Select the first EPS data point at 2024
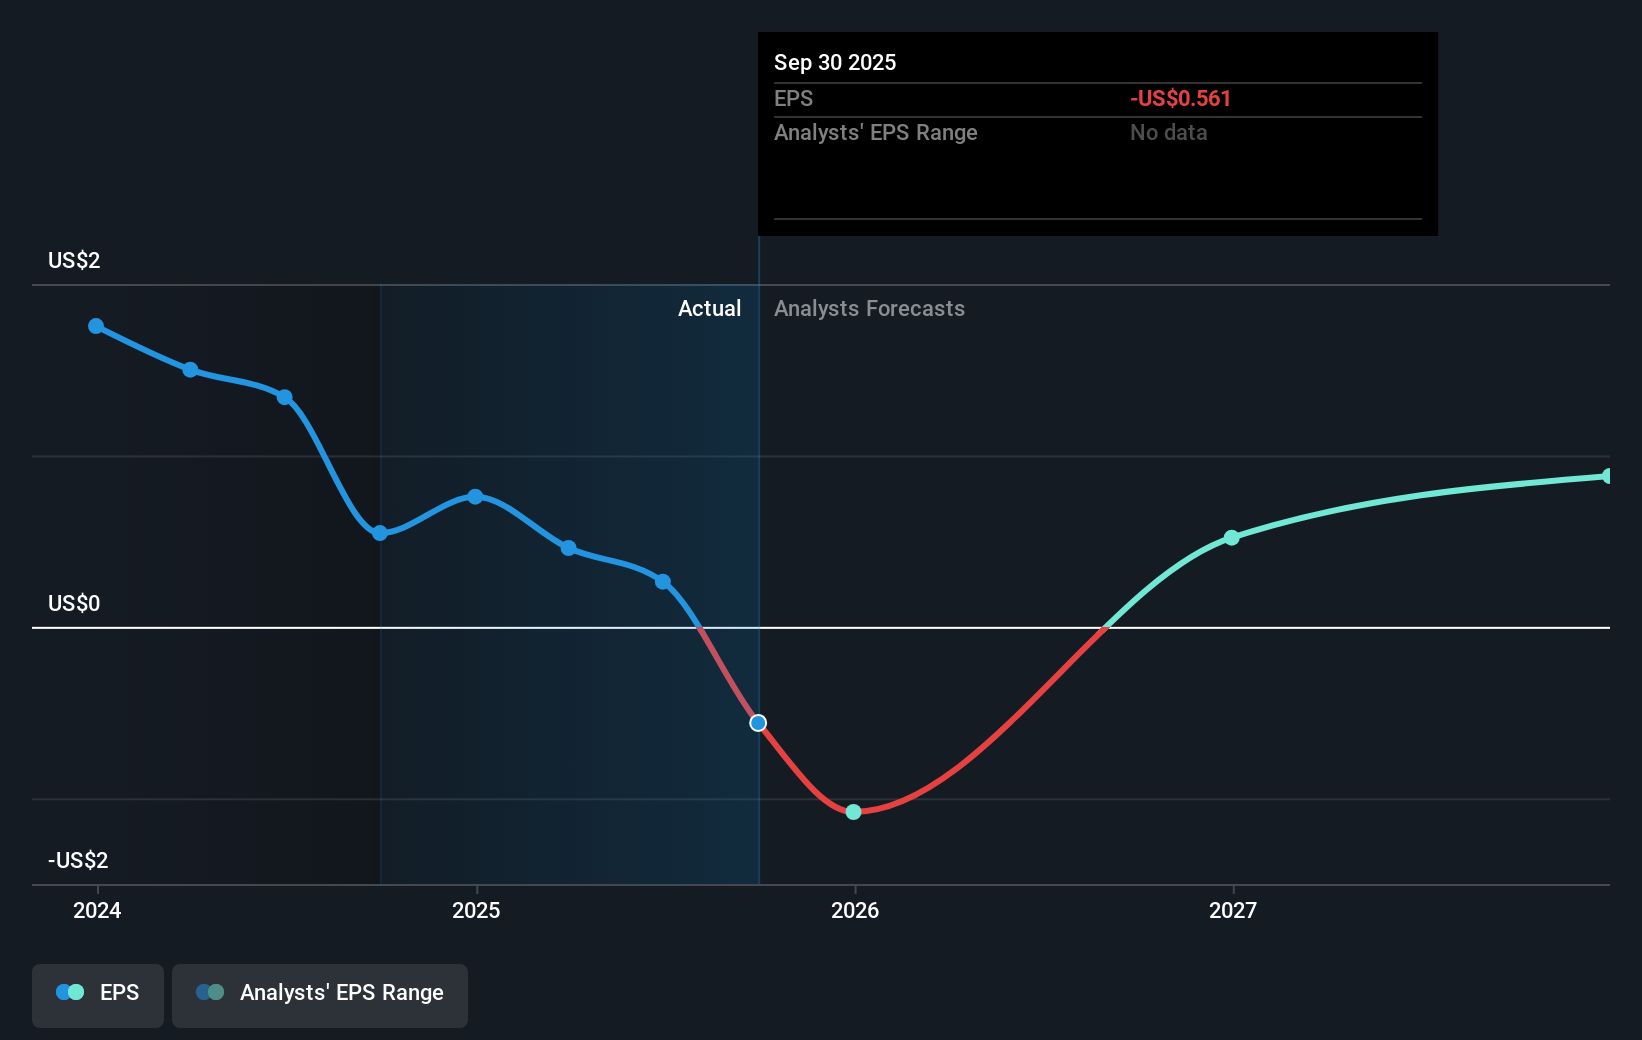This screenshot has width=1642, height=1040. click(x=96, y=326)
